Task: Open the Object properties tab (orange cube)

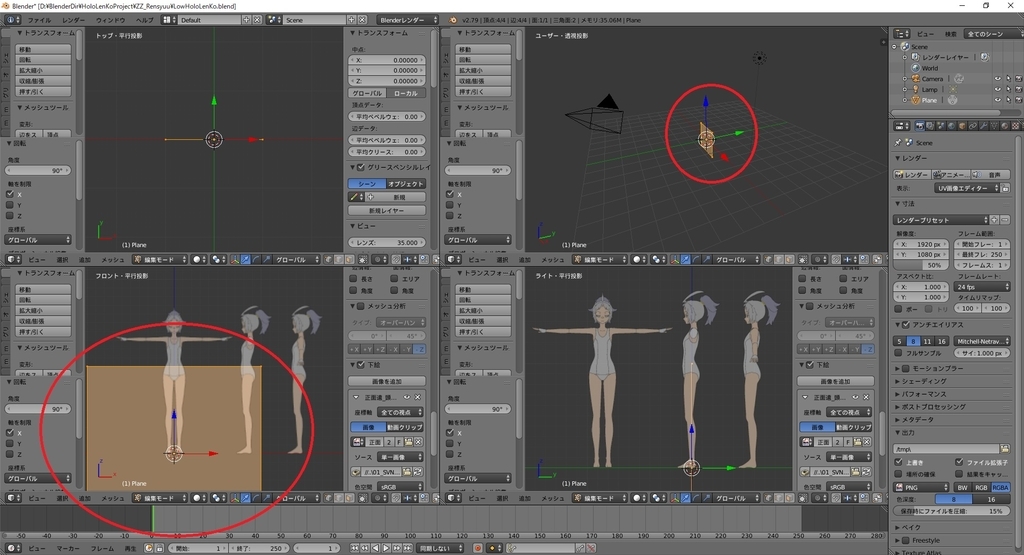Action: [x=962, y=125]
